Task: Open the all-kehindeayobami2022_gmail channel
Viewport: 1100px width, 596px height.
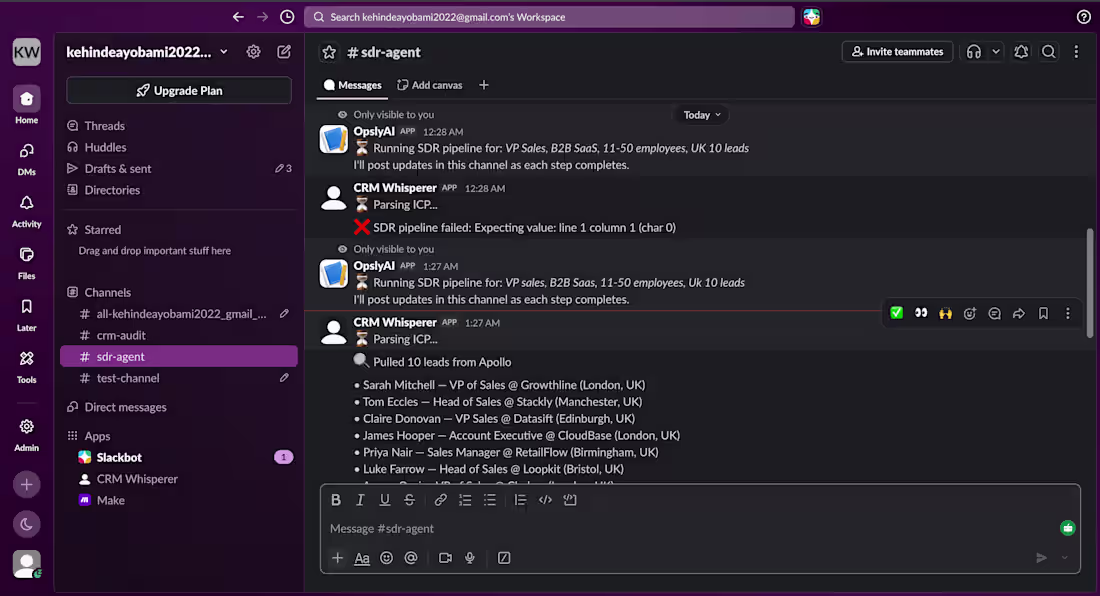Action: (179, 313)
